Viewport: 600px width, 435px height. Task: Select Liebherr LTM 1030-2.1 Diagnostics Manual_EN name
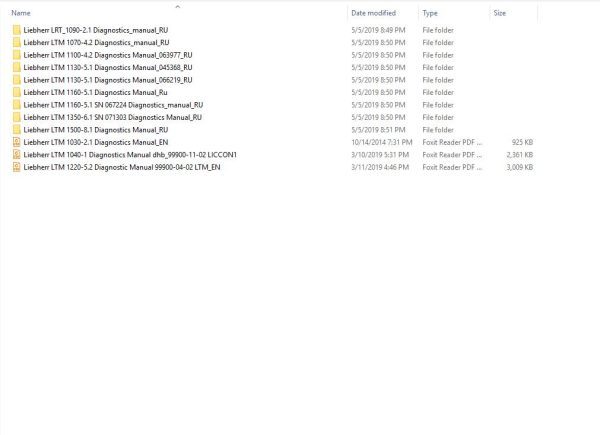(96, 142)
